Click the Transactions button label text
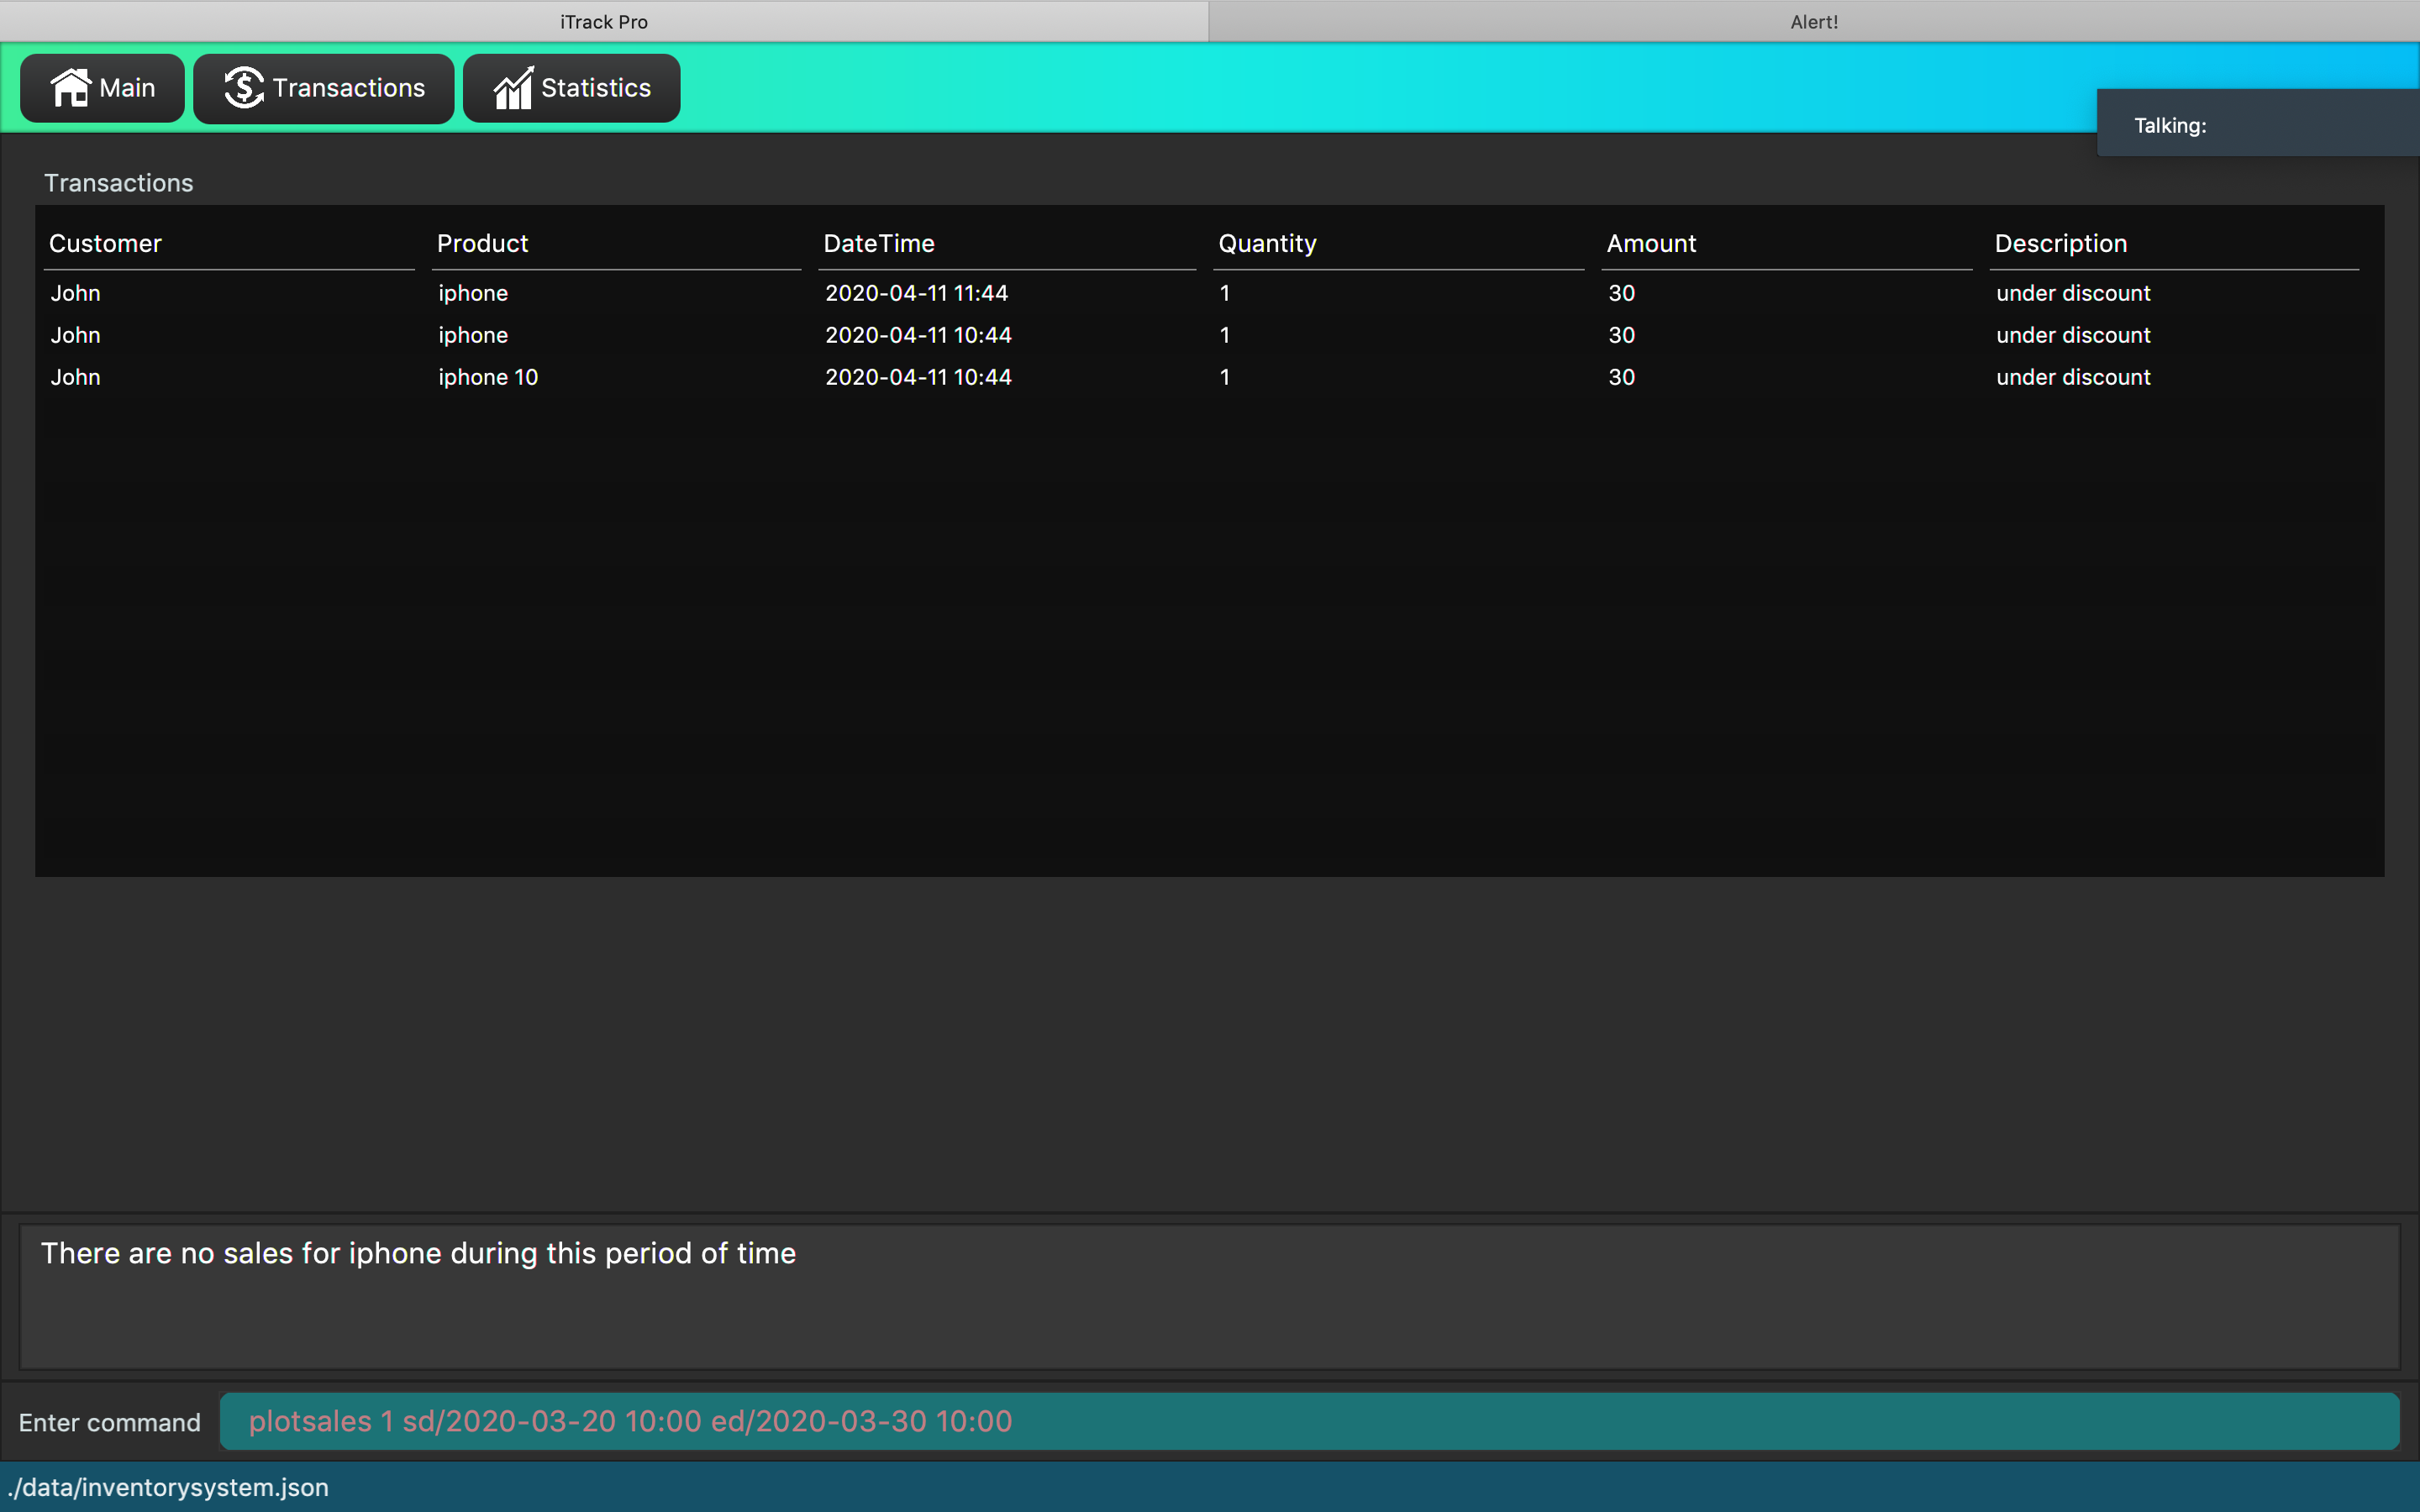This screenshot has width=2420, height=1512. [x=348, y=88]
